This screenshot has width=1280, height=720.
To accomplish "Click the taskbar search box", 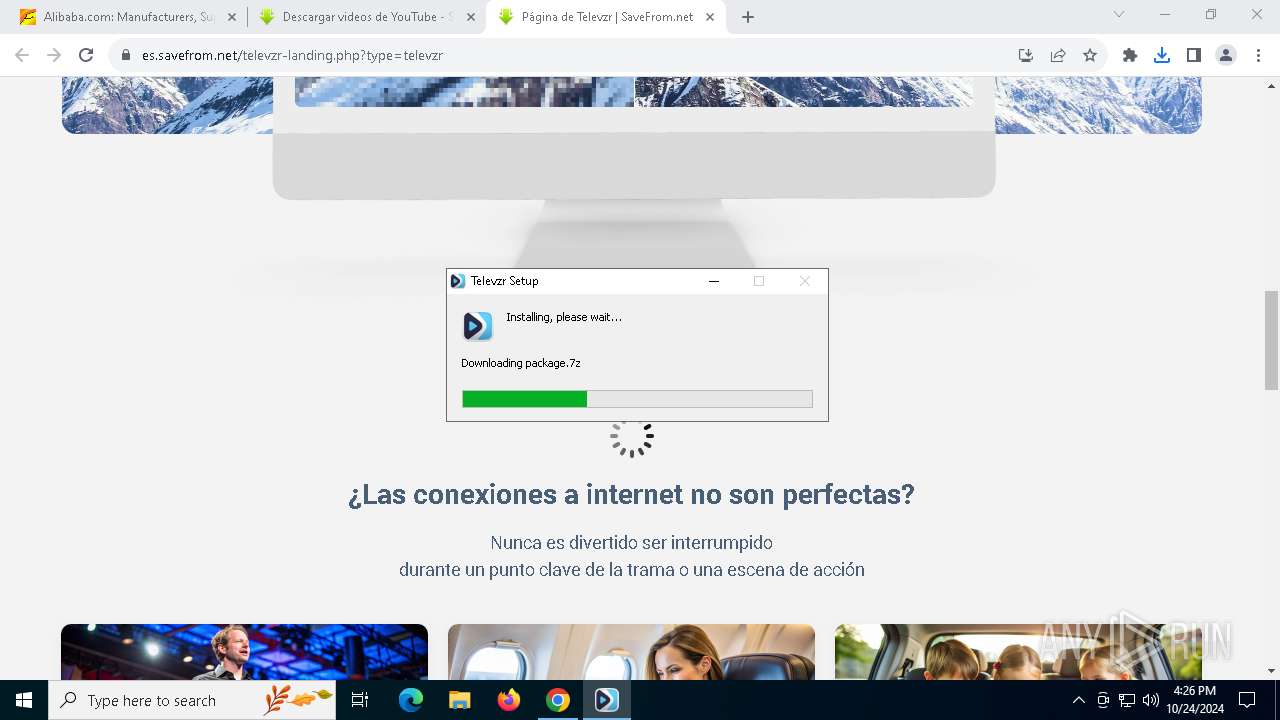I will coord(192,700).
